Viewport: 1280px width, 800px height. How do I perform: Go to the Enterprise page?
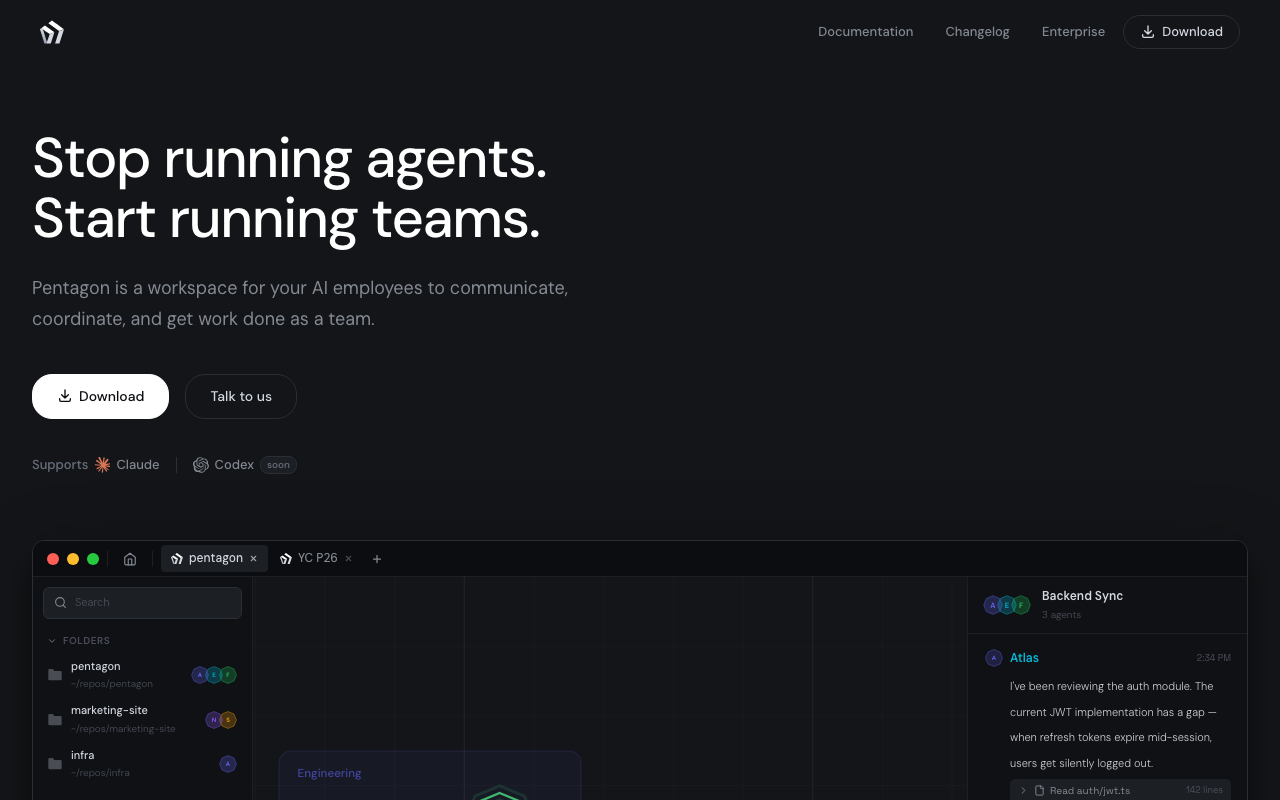click(1073, 32)
